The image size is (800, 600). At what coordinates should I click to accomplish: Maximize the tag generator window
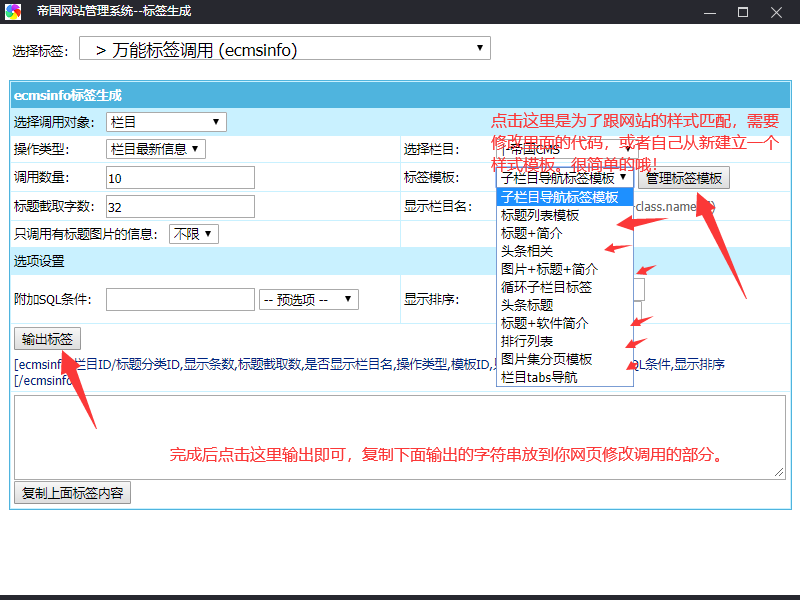743,12
